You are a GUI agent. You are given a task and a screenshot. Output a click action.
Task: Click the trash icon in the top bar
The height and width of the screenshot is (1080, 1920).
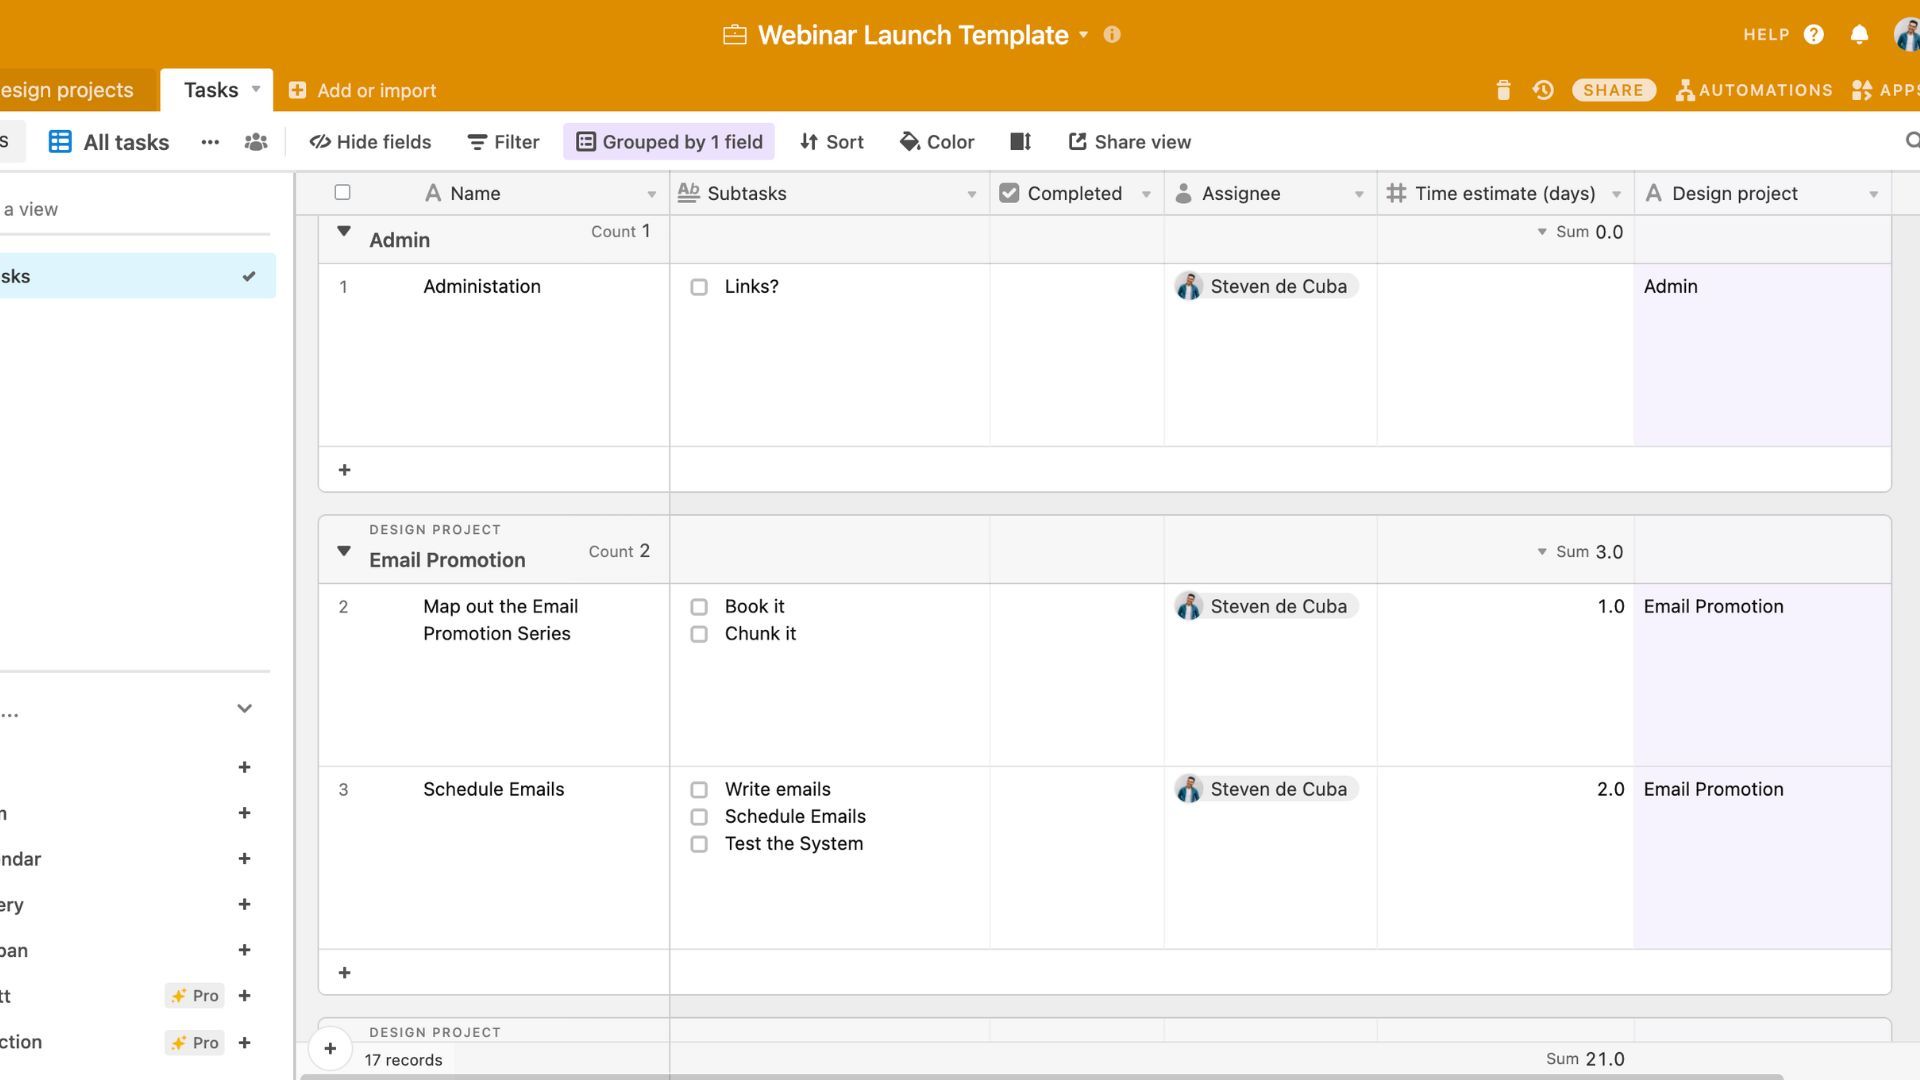pyautogui.click(x=1503, y=90)
